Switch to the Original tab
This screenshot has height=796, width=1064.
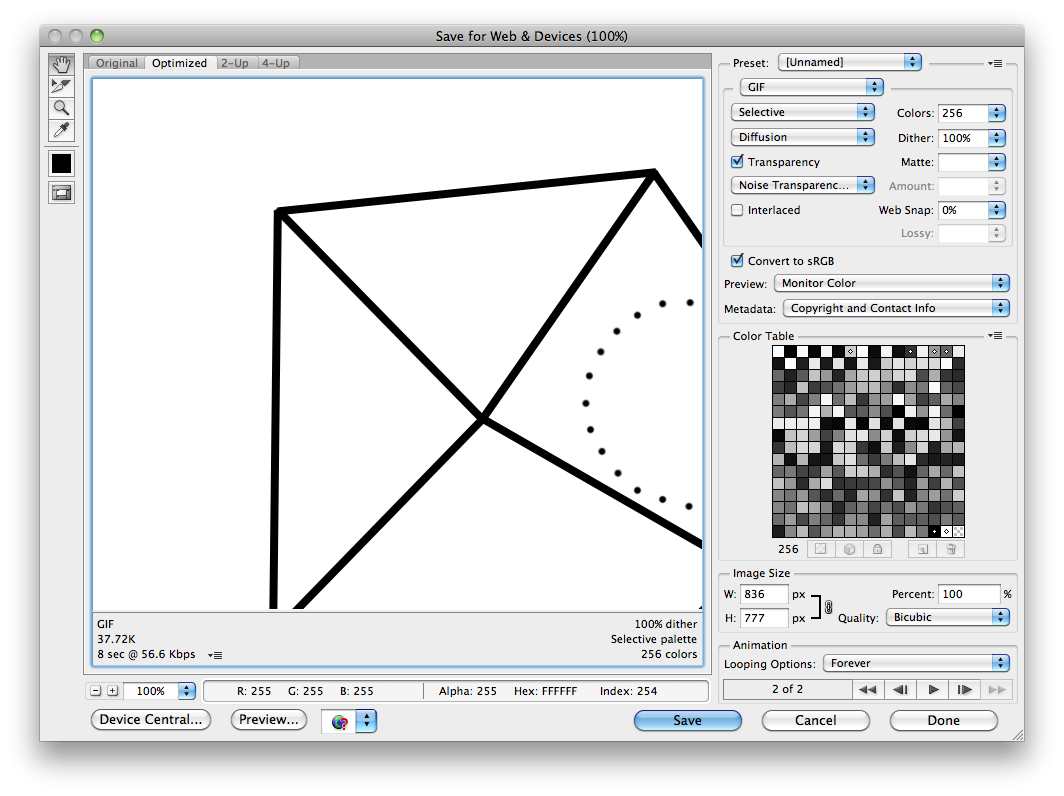[x=117, y=63]
